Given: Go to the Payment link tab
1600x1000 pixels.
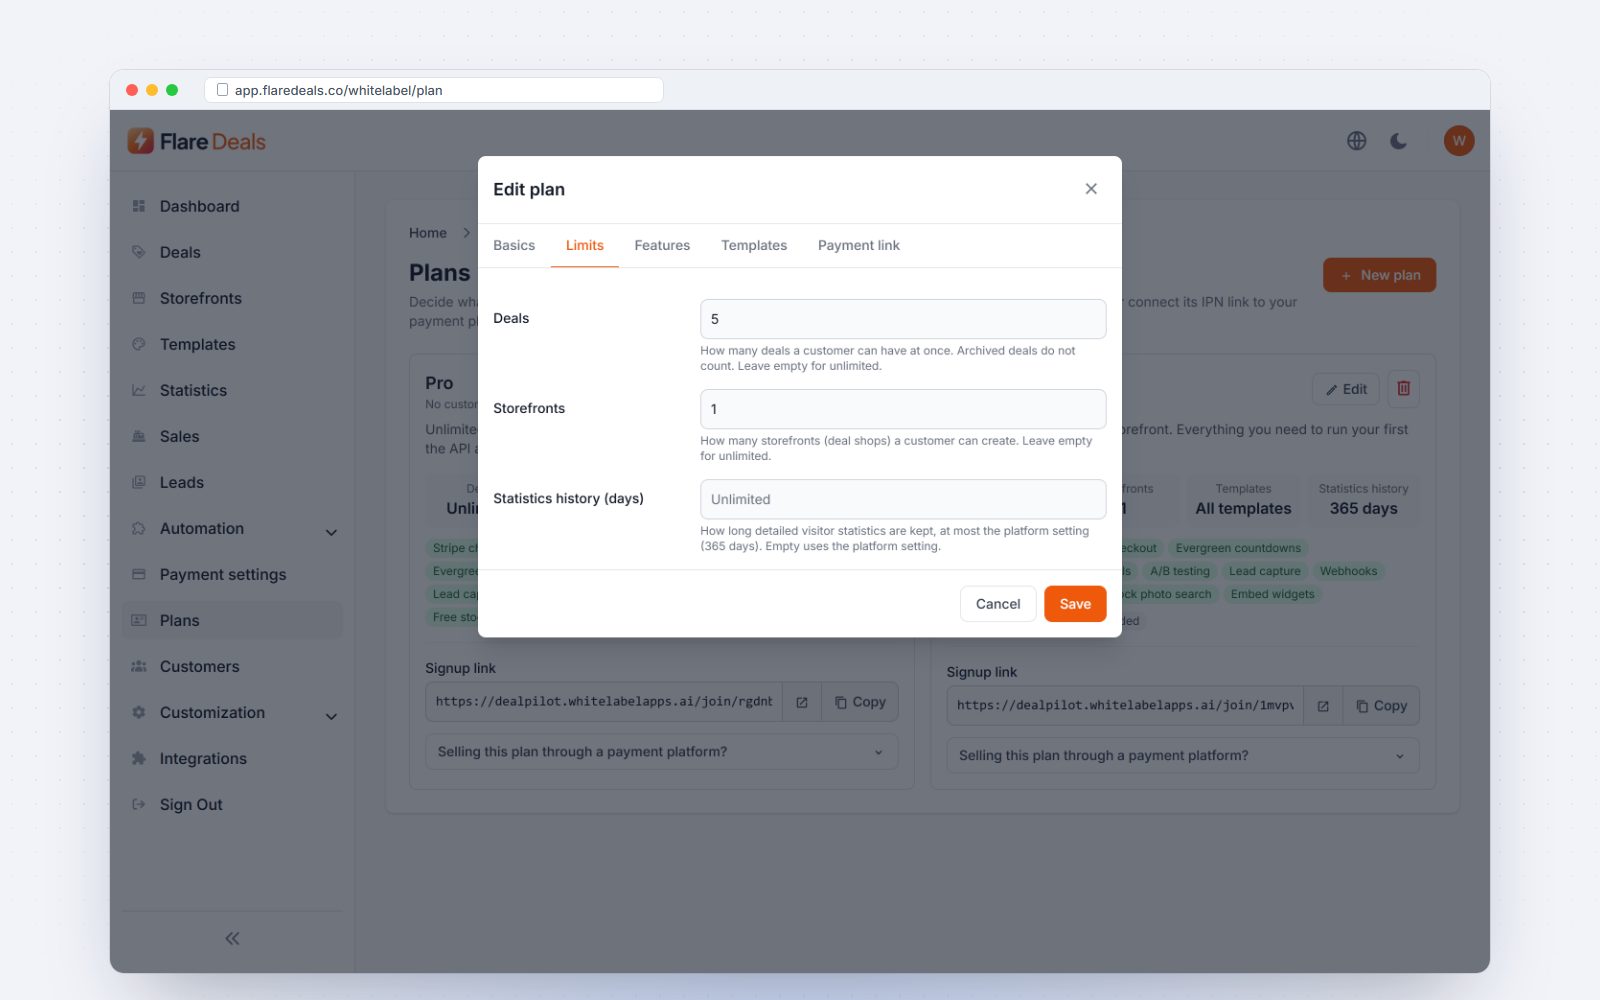Looking at the screenshot, I should point(859,245).
